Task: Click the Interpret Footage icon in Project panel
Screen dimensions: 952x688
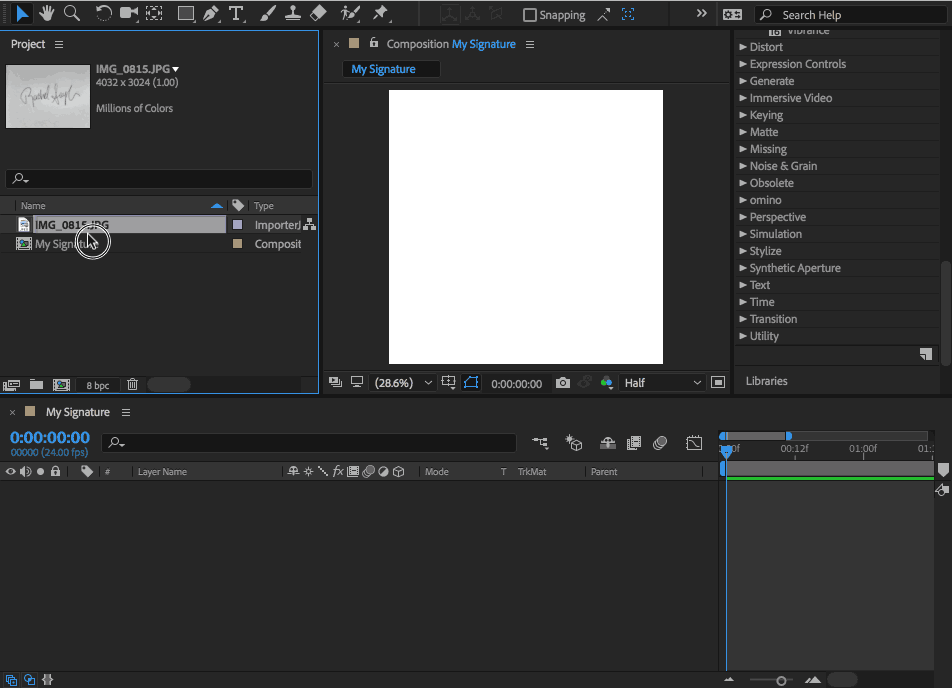Action: point(12,384)
